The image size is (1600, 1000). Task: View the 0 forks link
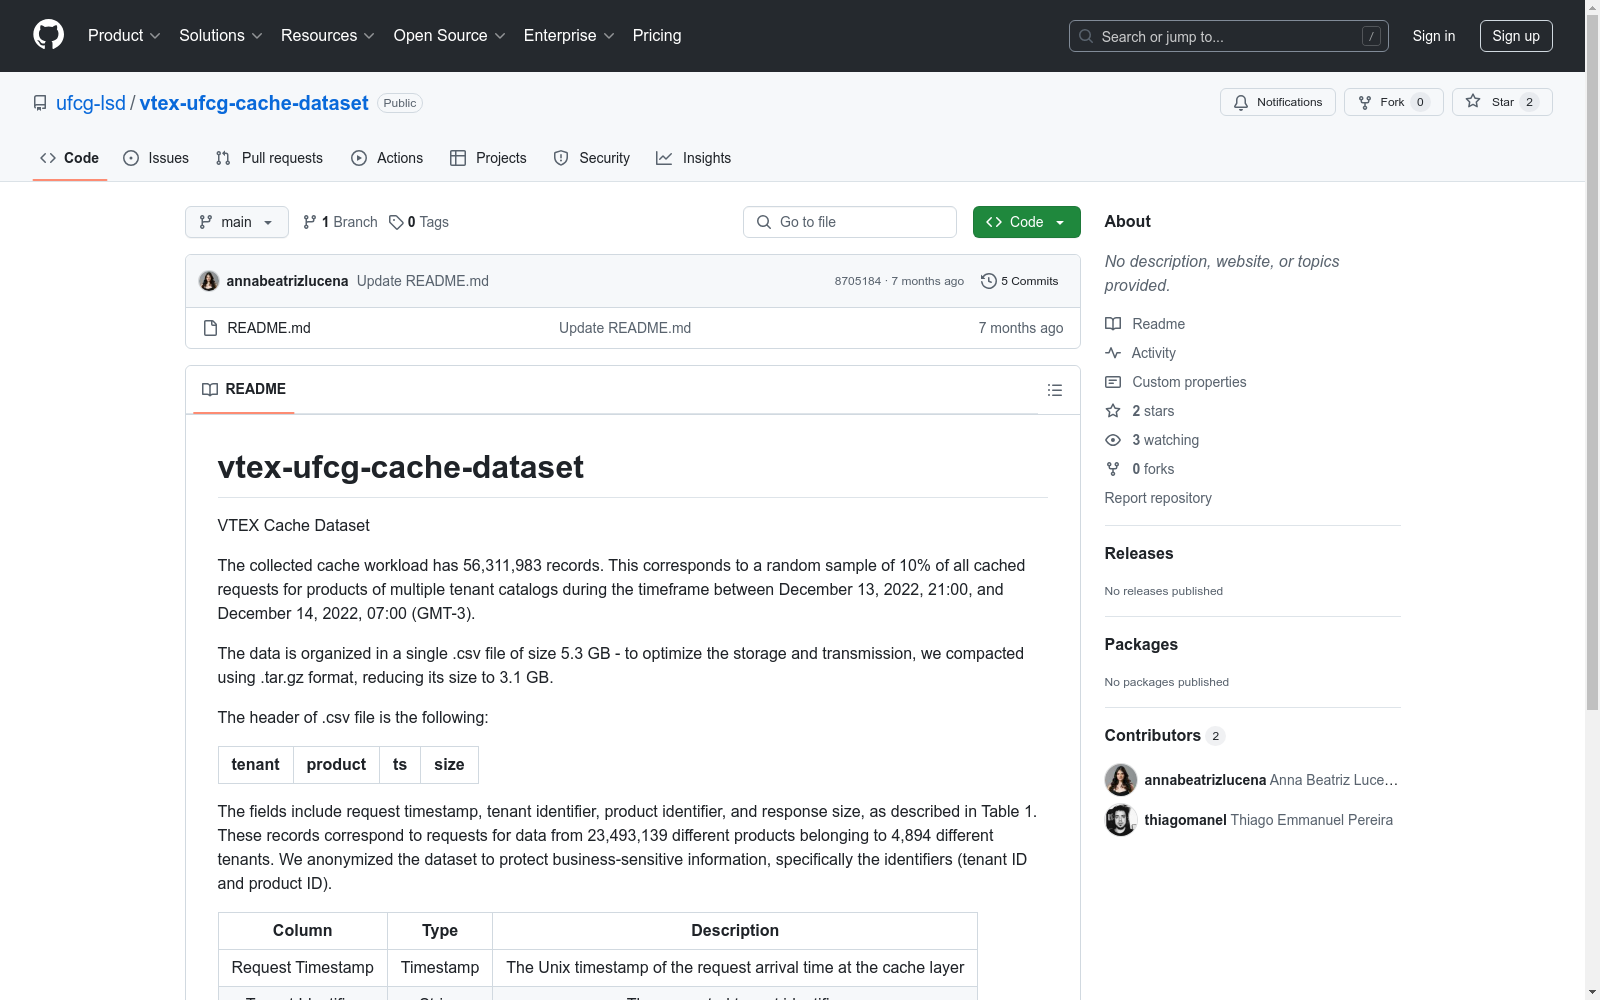click(x=1140, y=469)
